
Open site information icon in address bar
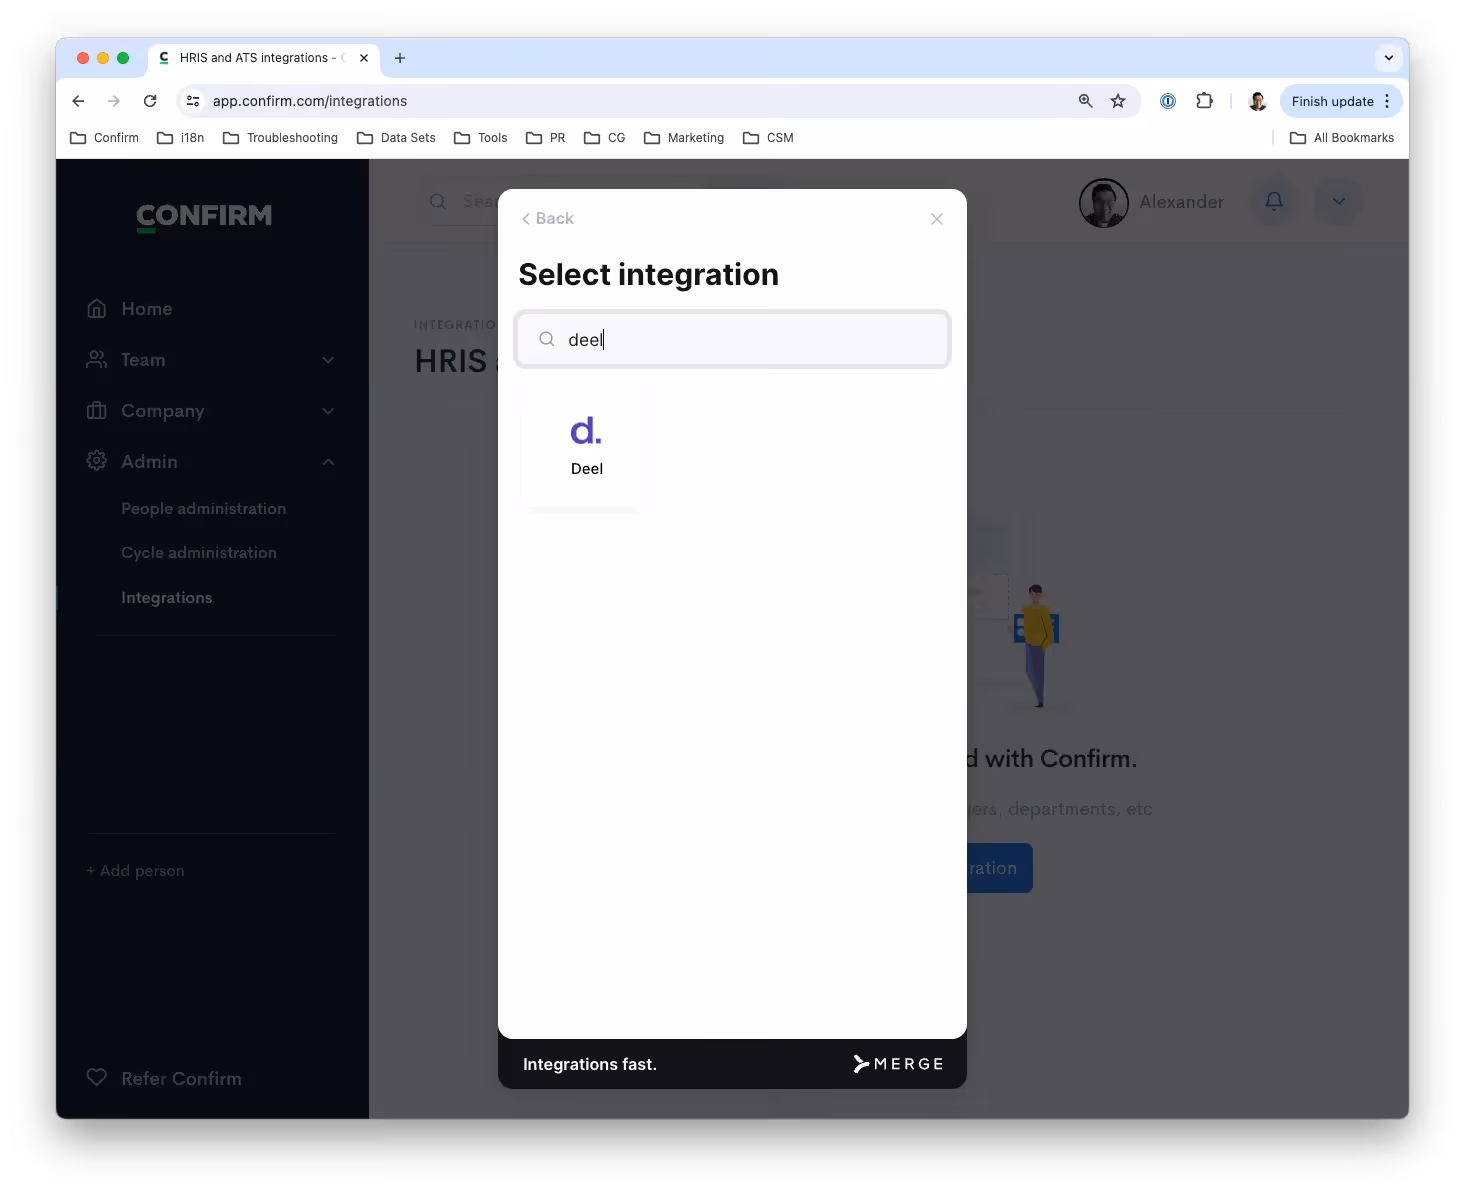pyautogui.click(x=193, y=101)
